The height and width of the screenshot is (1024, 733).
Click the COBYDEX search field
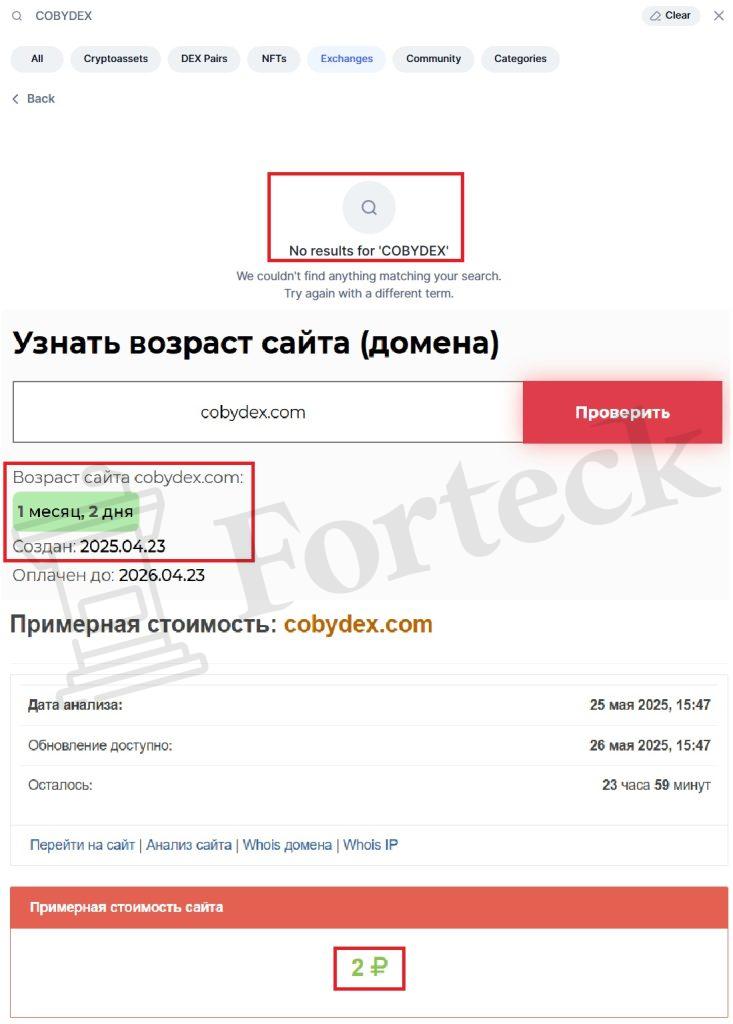tap(327, 16)
